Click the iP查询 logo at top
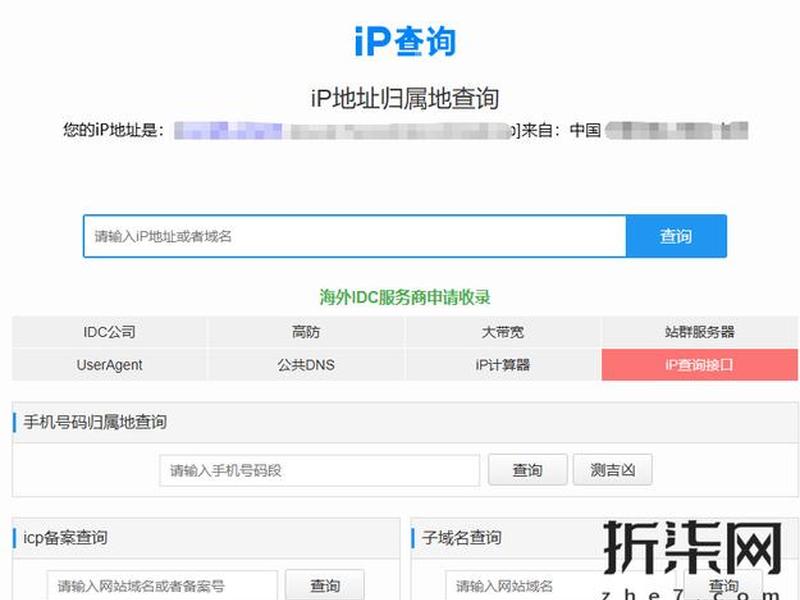Viewport: 800px width, 600px height. (x=405, y=41)
